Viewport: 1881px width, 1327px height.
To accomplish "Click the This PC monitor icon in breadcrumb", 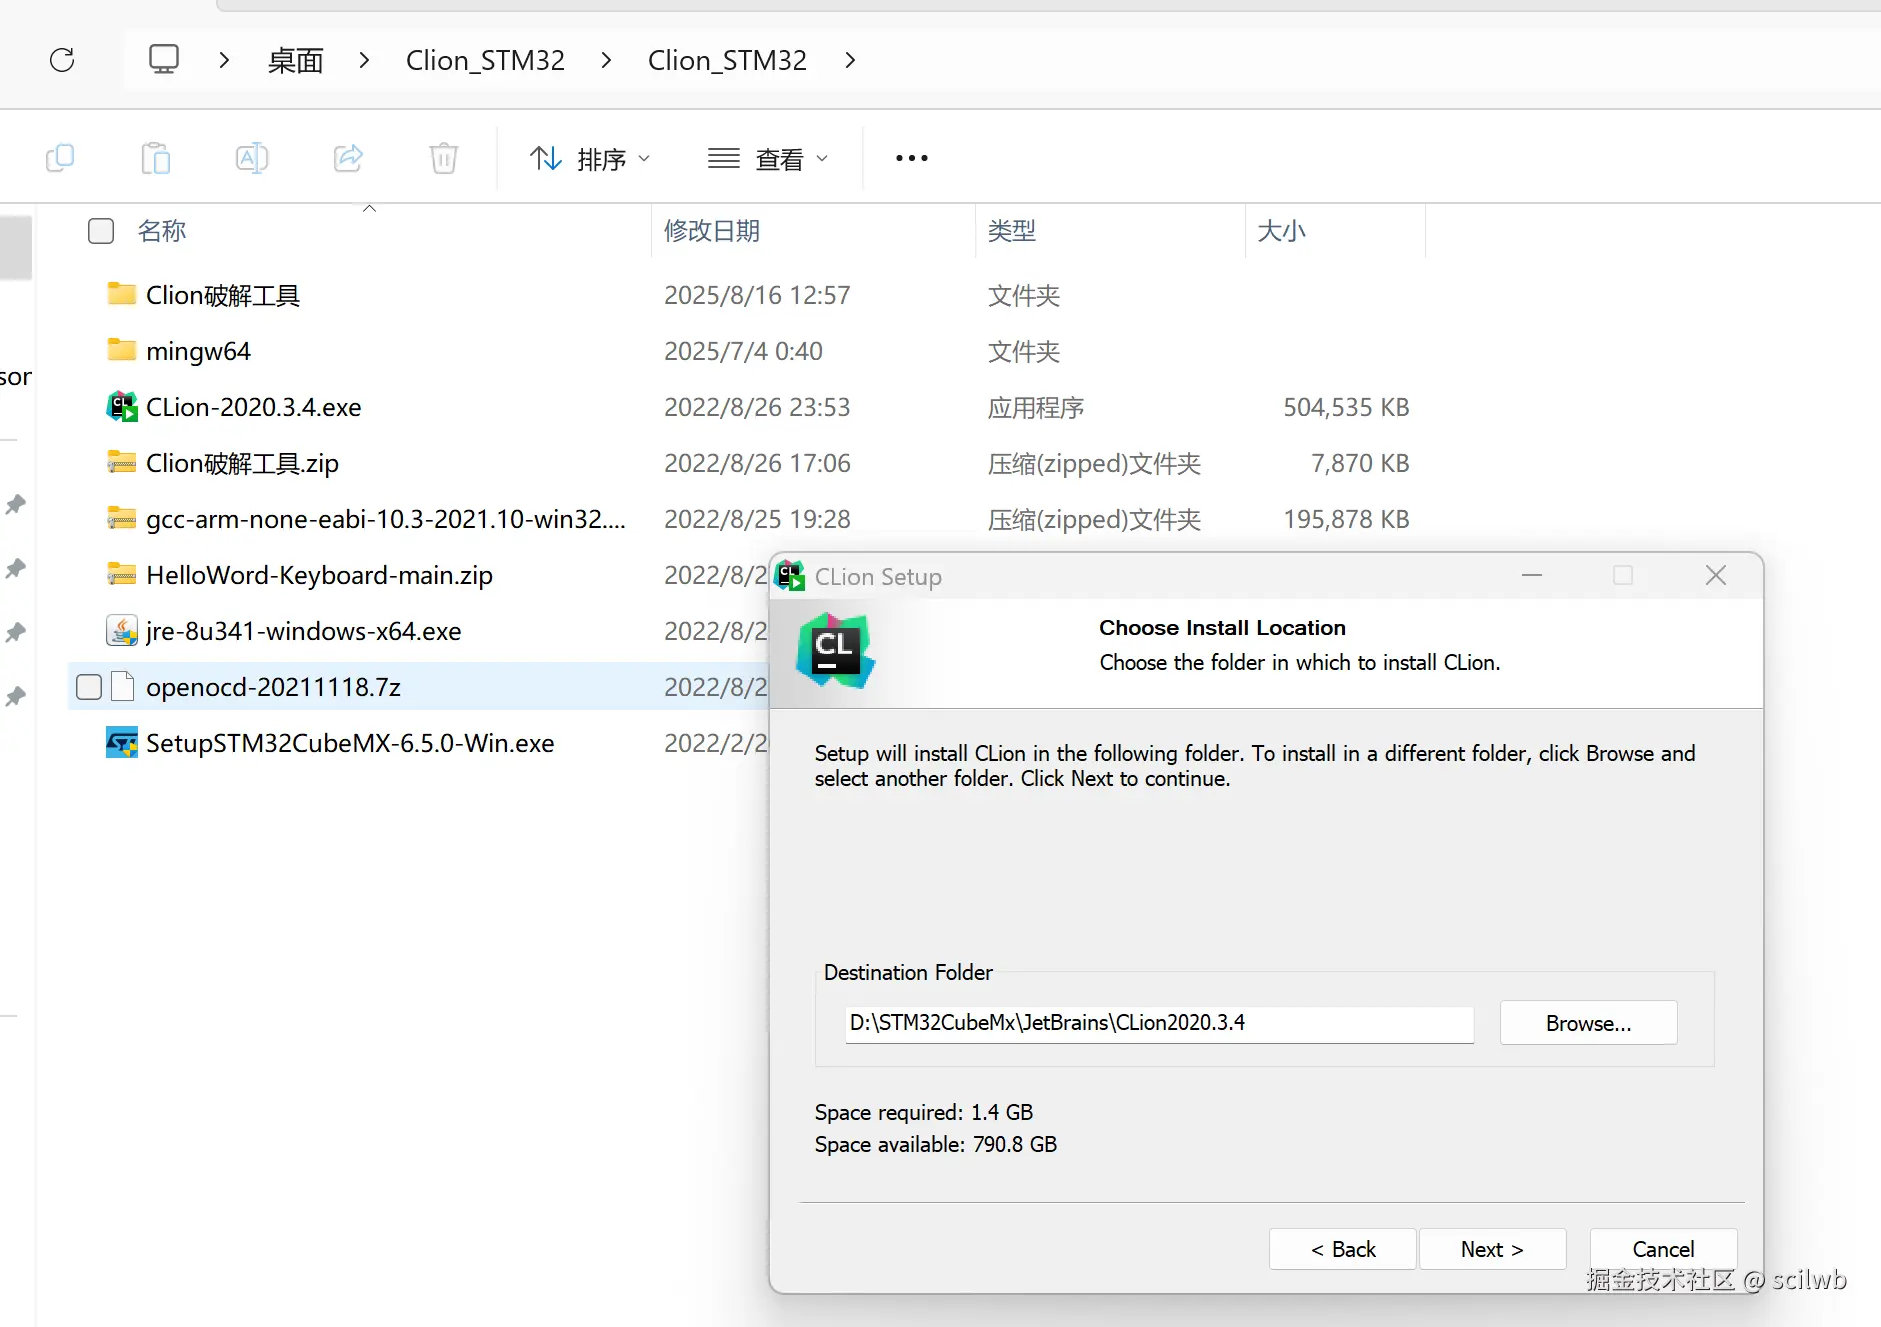I will pyautogui.click(x=164, y=59).
